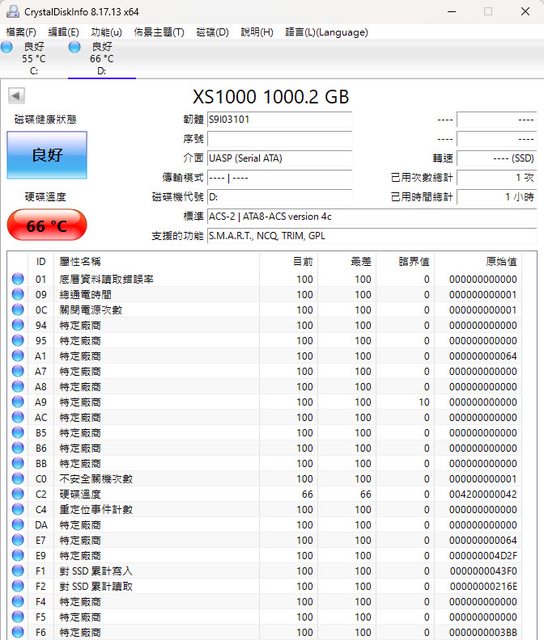Viewport: 544px width, 640px height.
Task: Click the status orb for attribute F1
Action: 18,571
